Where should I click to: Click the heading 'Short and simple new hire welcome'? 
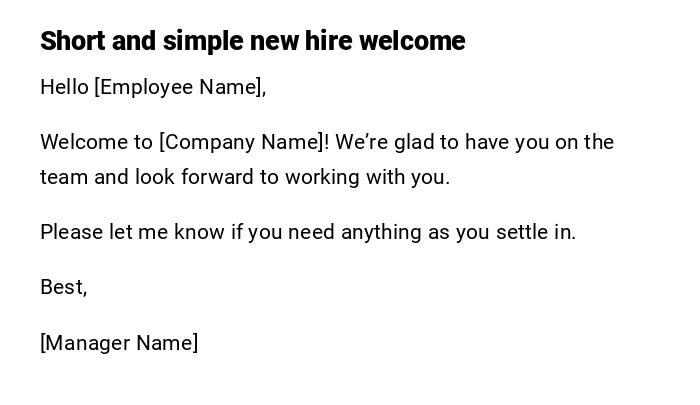[252, 41]
